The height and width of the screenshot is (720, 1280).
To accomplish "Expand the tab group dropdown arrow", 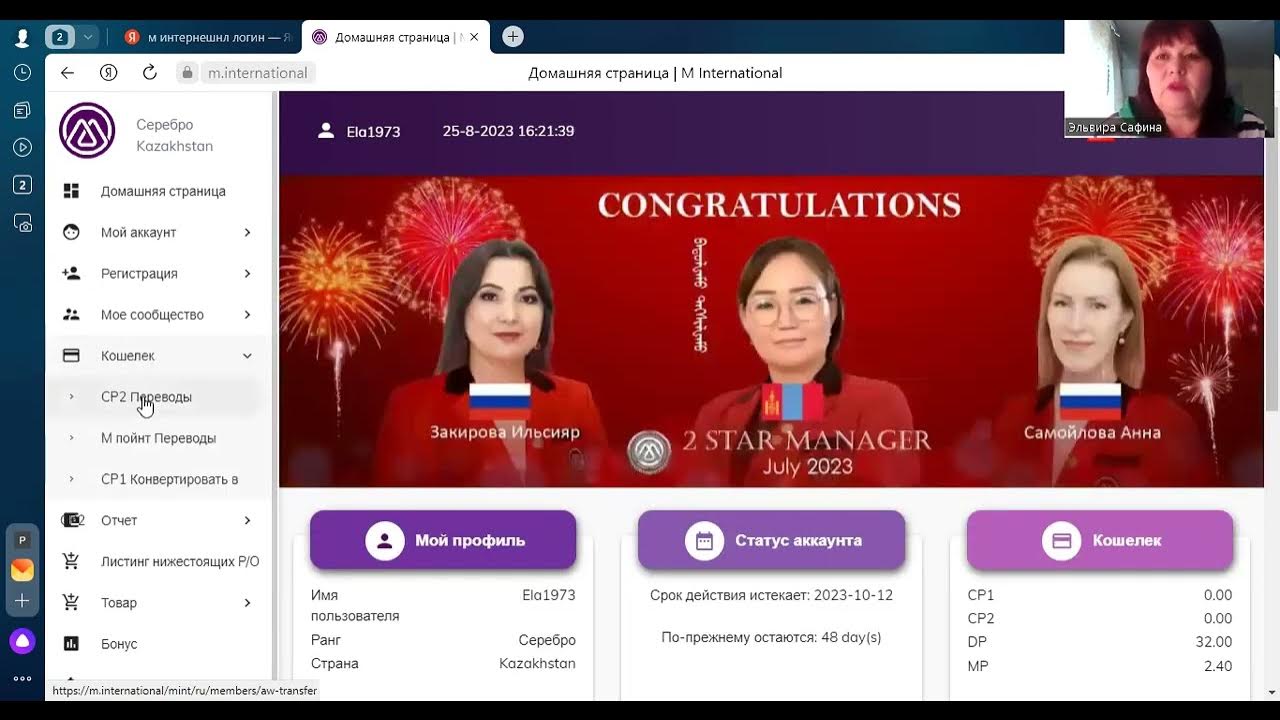I will [x=87, y=37].
